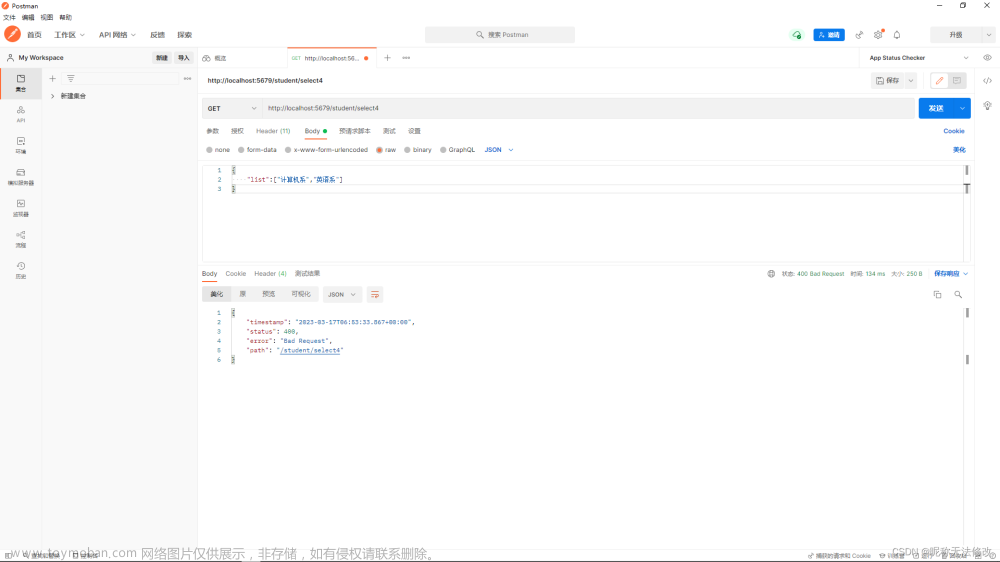Viewport: 1000px width, 562px height.
Task: Click the environment quick look eye icon
Action: pyautogui.click(x=987, y=58)
